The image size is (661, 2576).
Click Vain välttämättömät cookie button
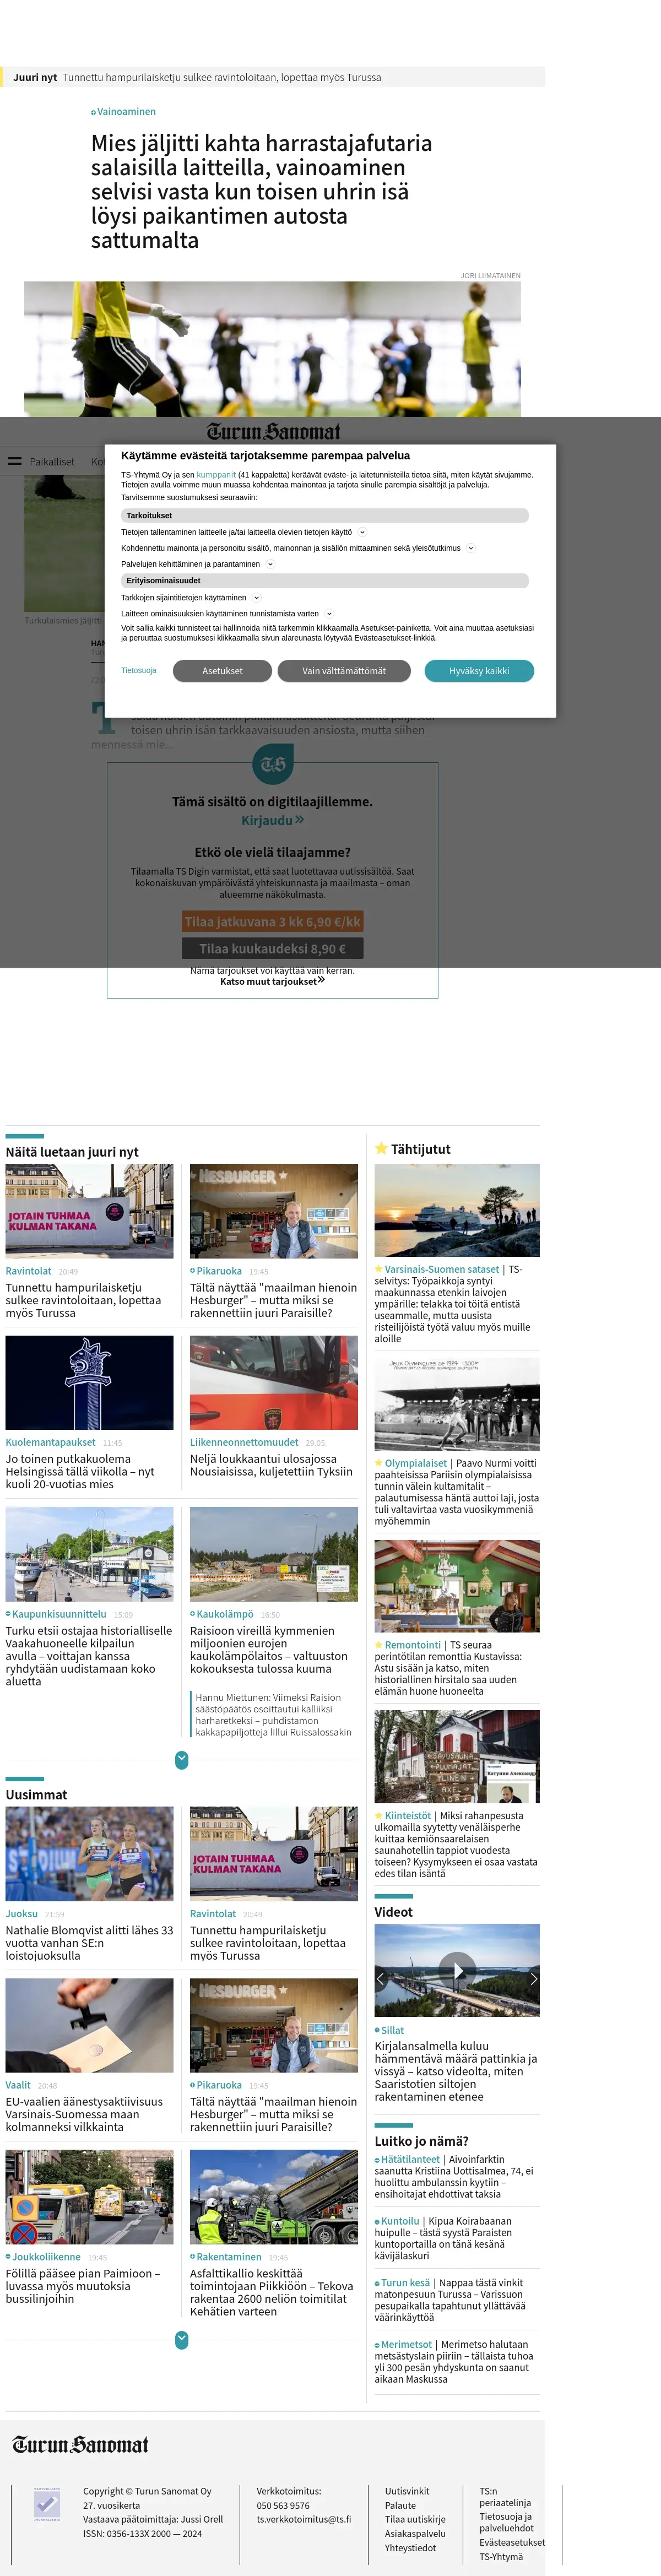344,671
